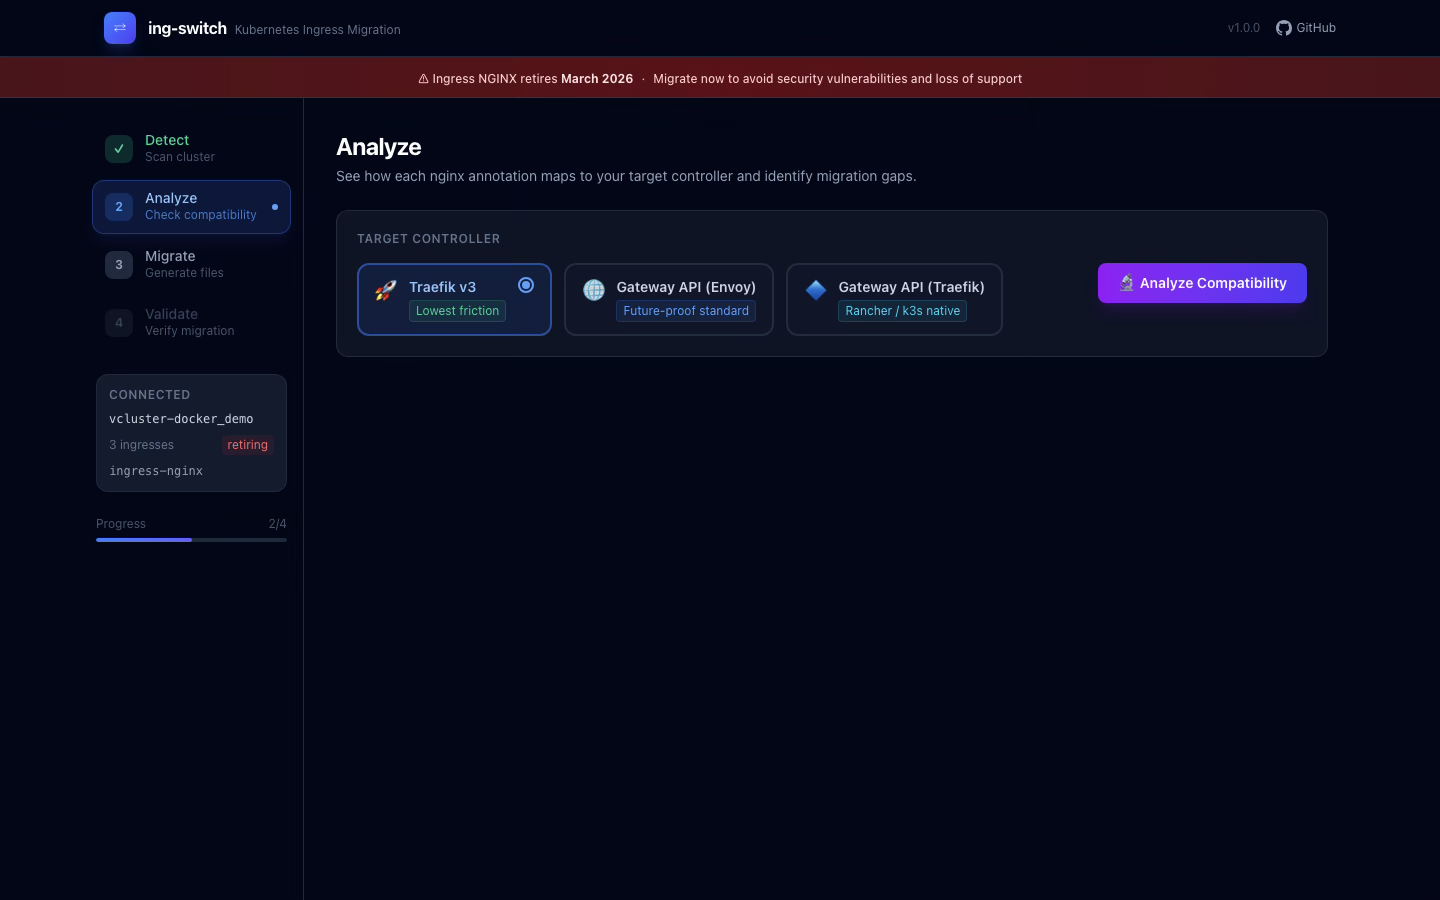The width and height of the screenshot is (1440, 900).
Task: Open the Migrate step
Action: [x=192, y=265]
